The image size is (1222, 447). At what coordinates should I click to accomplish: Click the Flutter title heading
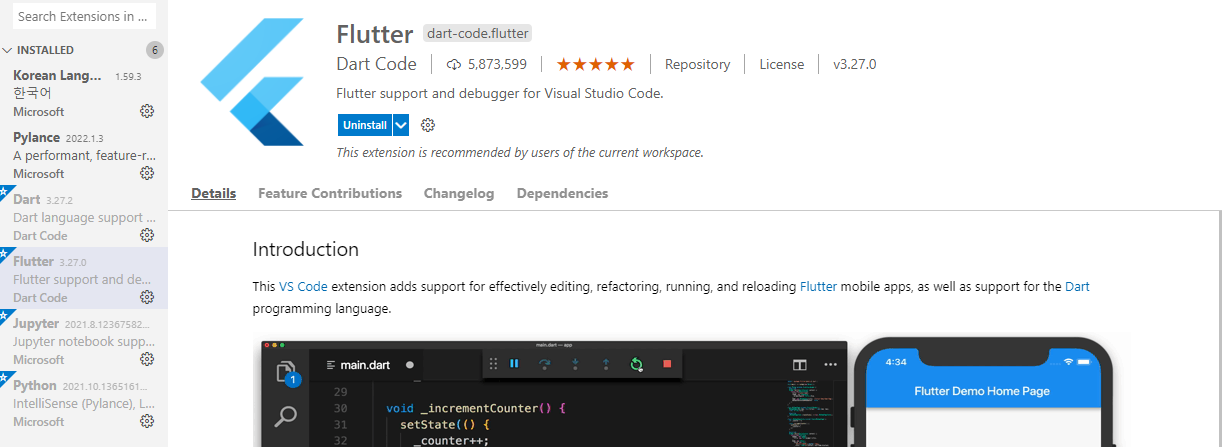(375, 34)
